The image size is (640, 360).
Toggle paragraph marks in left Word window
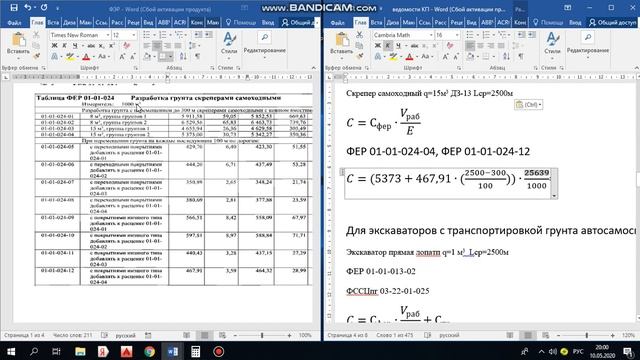pos(198,57)
